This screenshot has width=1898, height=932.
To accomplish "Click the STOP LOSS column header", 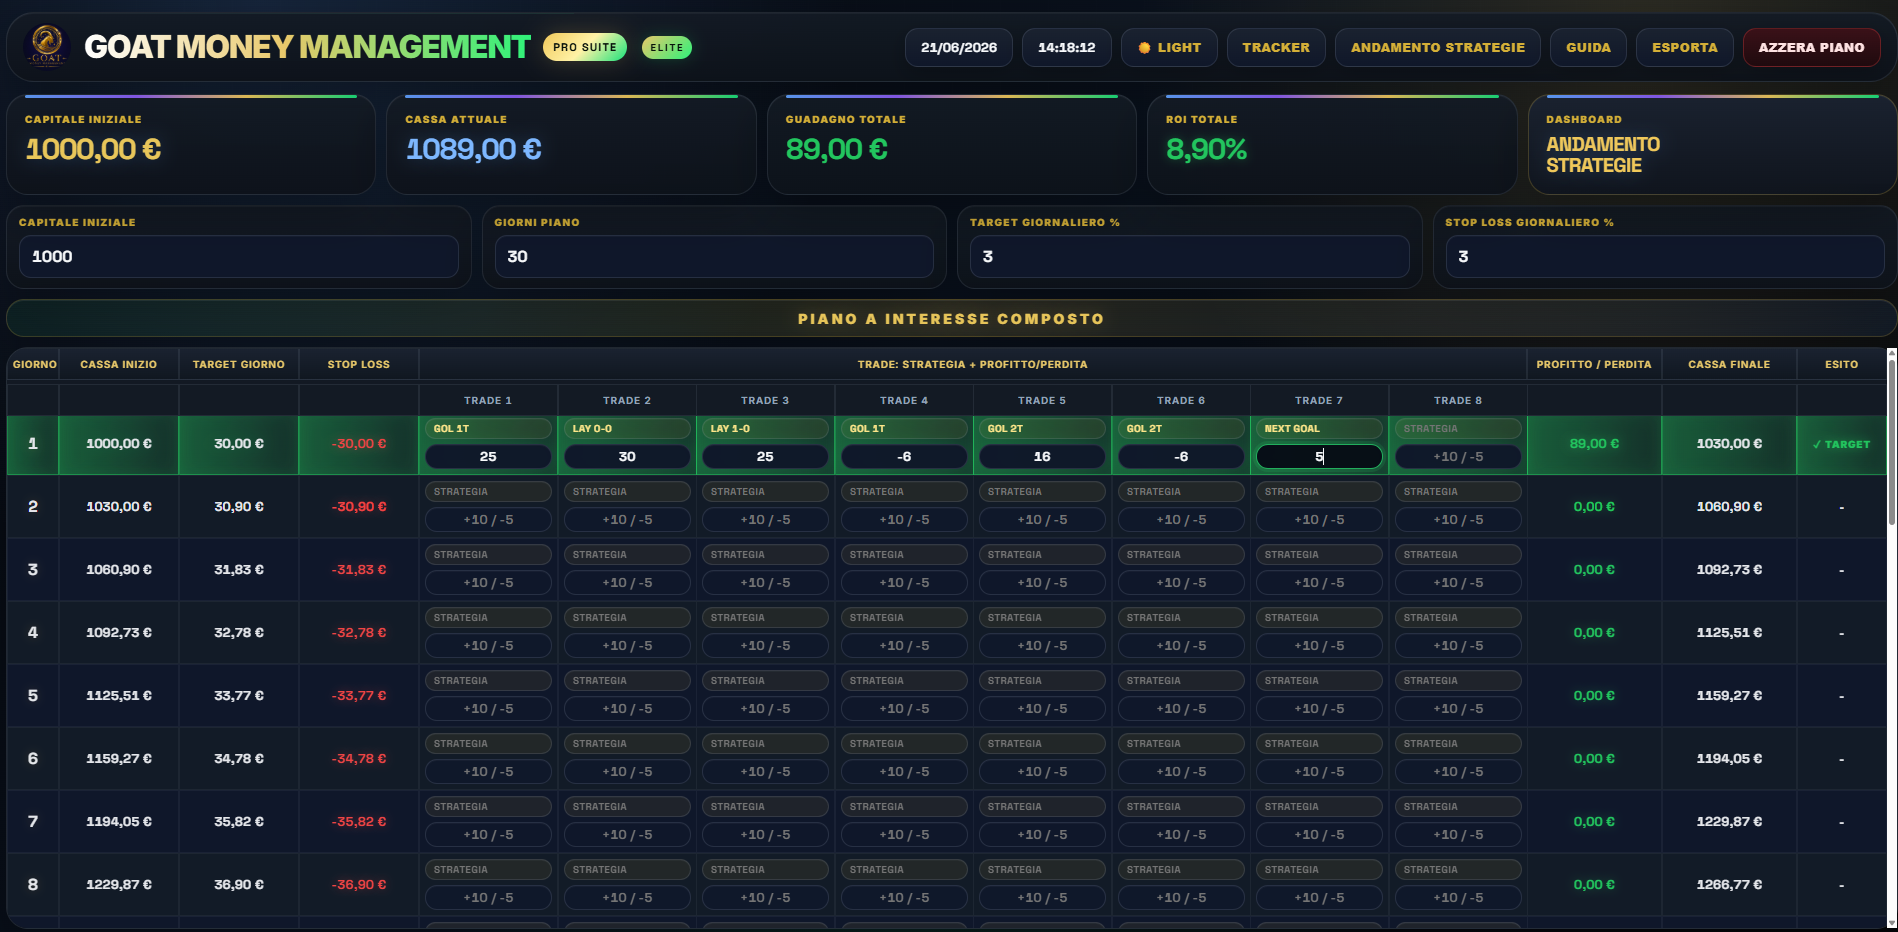I will click(359, 364).
